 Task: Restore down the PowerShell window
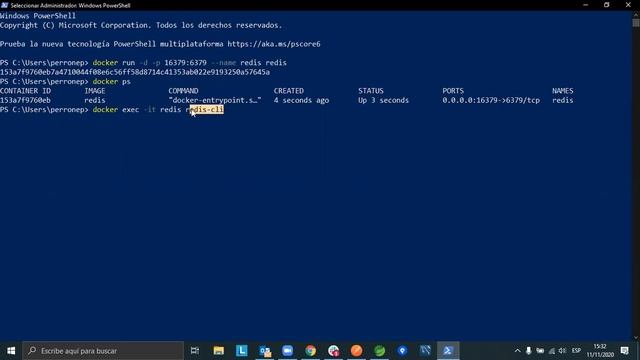tap(607, 5)
